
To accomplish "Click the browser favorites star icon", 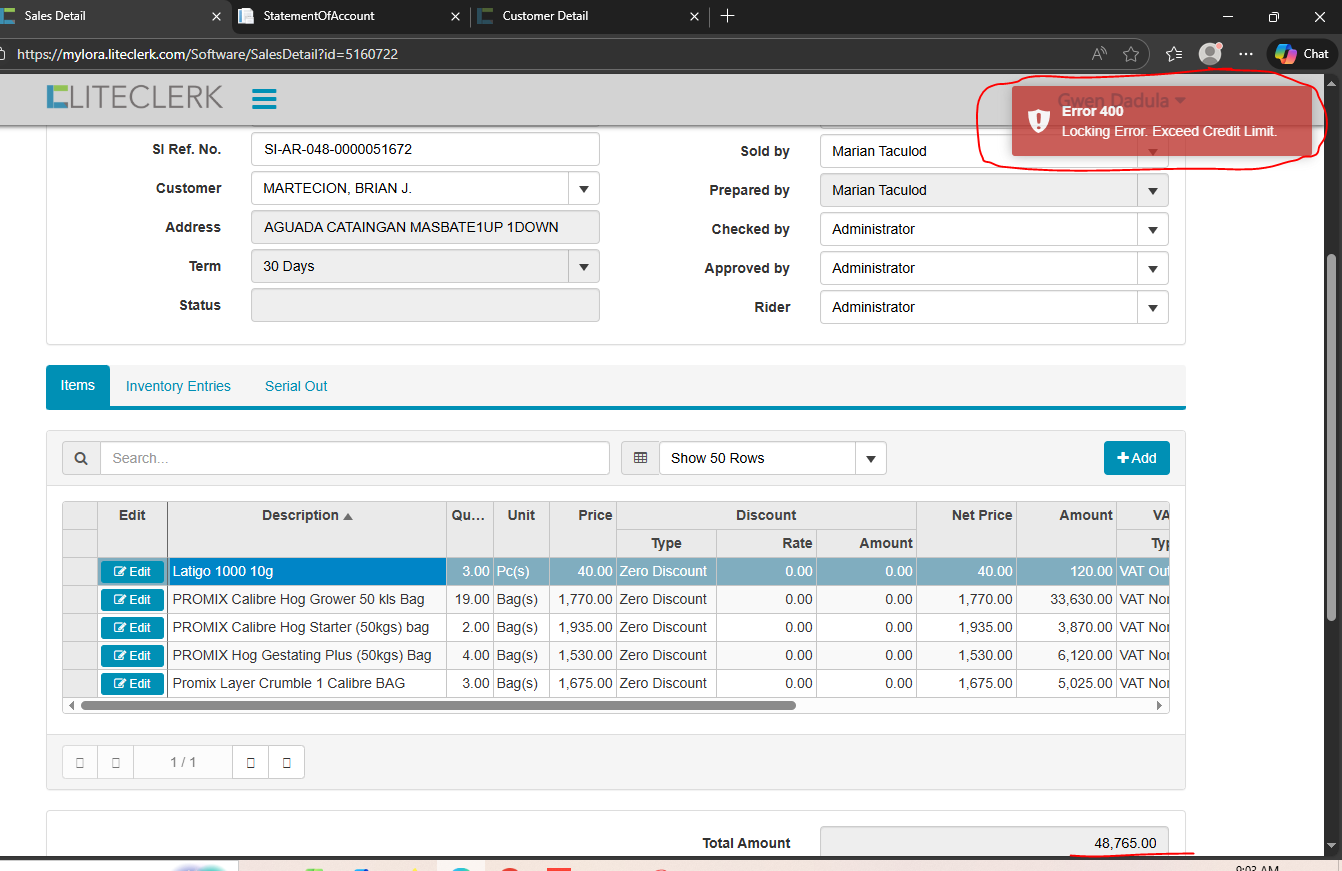I will (1131, 54).
